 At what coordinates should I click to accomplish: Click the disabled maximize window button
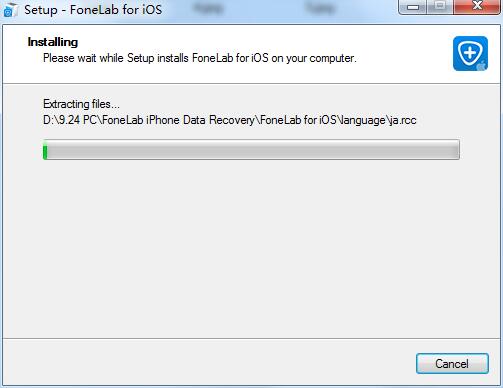(440, 7)
